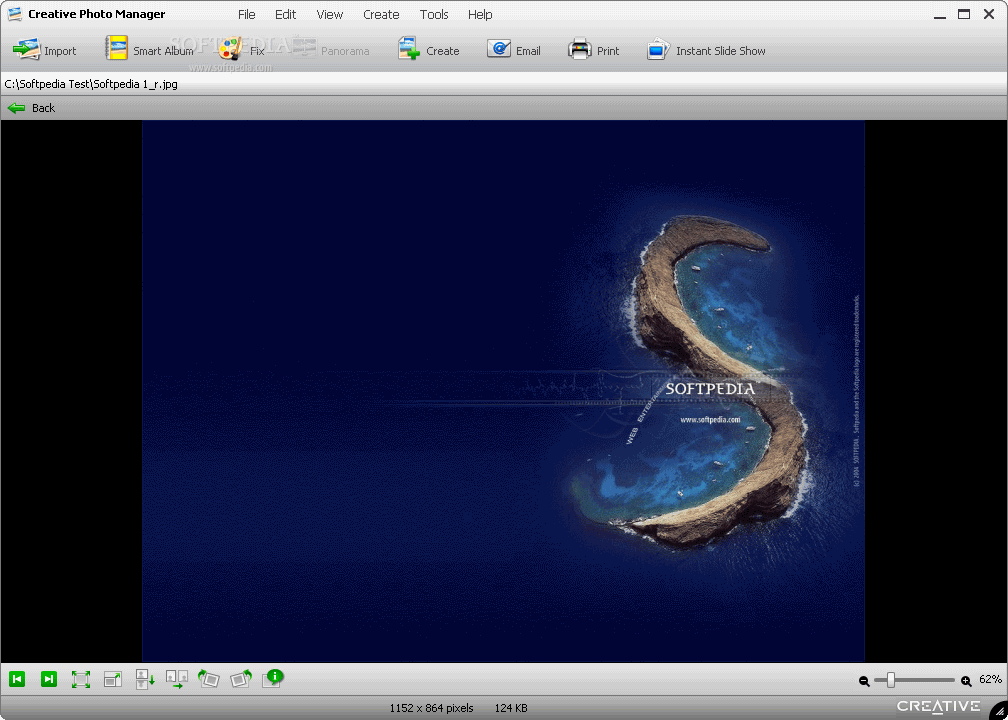Screen dimensions: 1008x720
Task: Click the actual size view icon
Action: (113, 680)
